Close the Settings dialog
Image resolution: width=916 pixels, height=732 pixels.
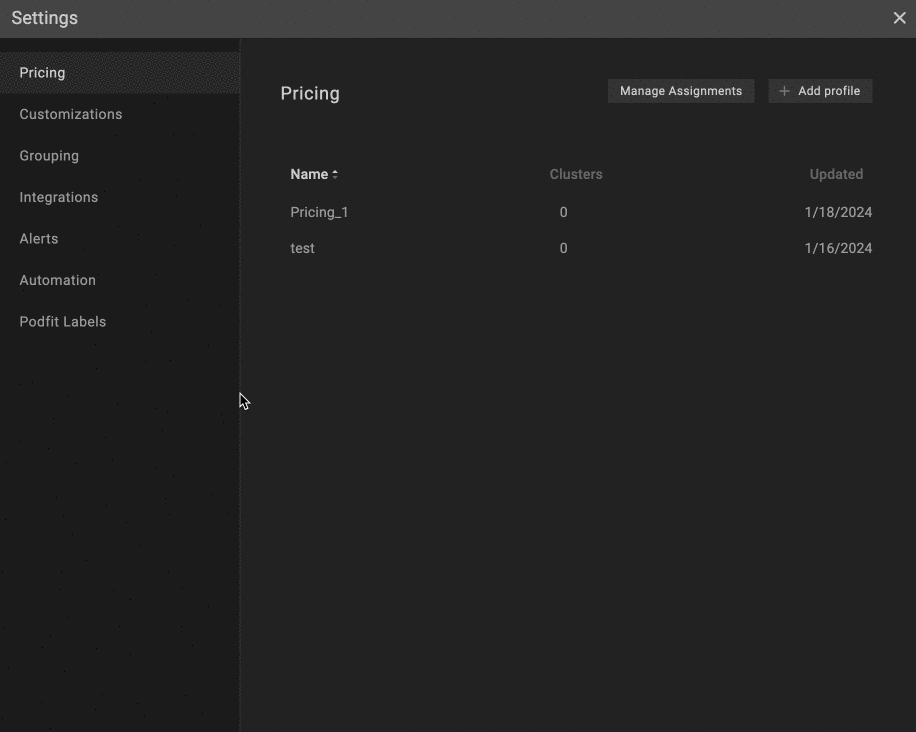(898, 18)
